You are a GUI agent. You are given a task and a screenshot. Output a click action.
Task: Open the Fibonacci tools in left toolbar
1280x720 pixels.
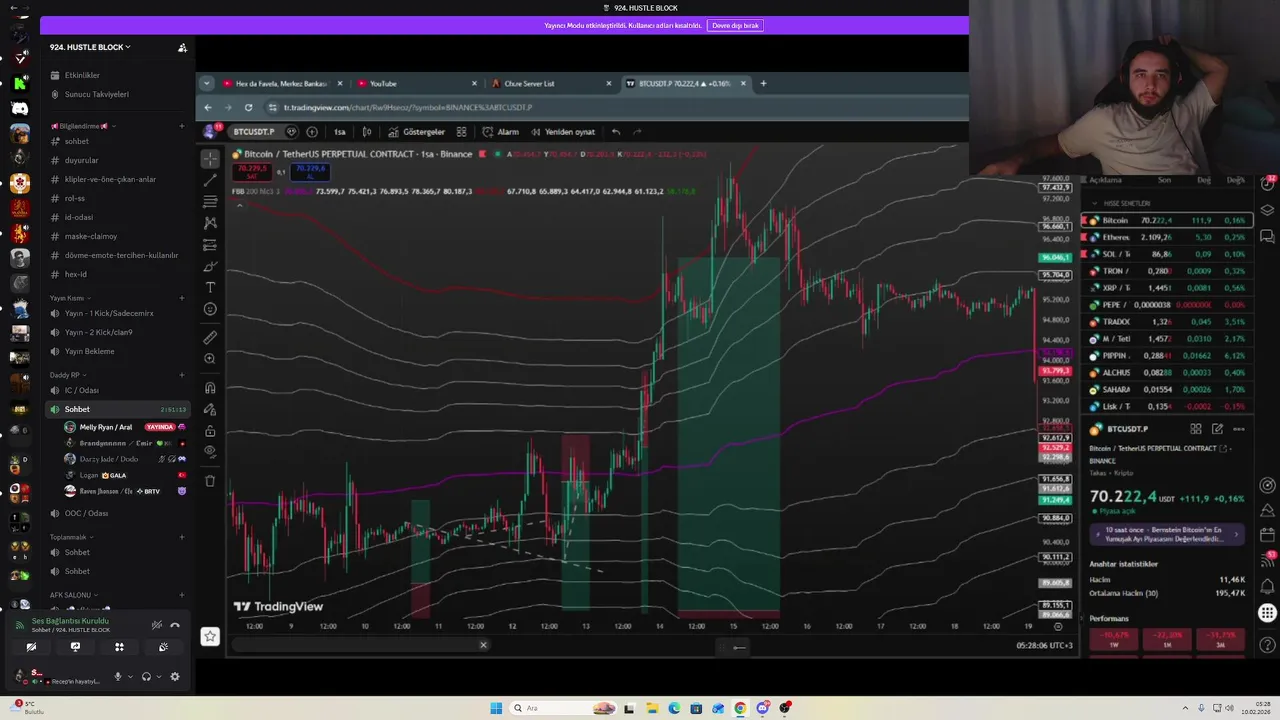point(210,202)
